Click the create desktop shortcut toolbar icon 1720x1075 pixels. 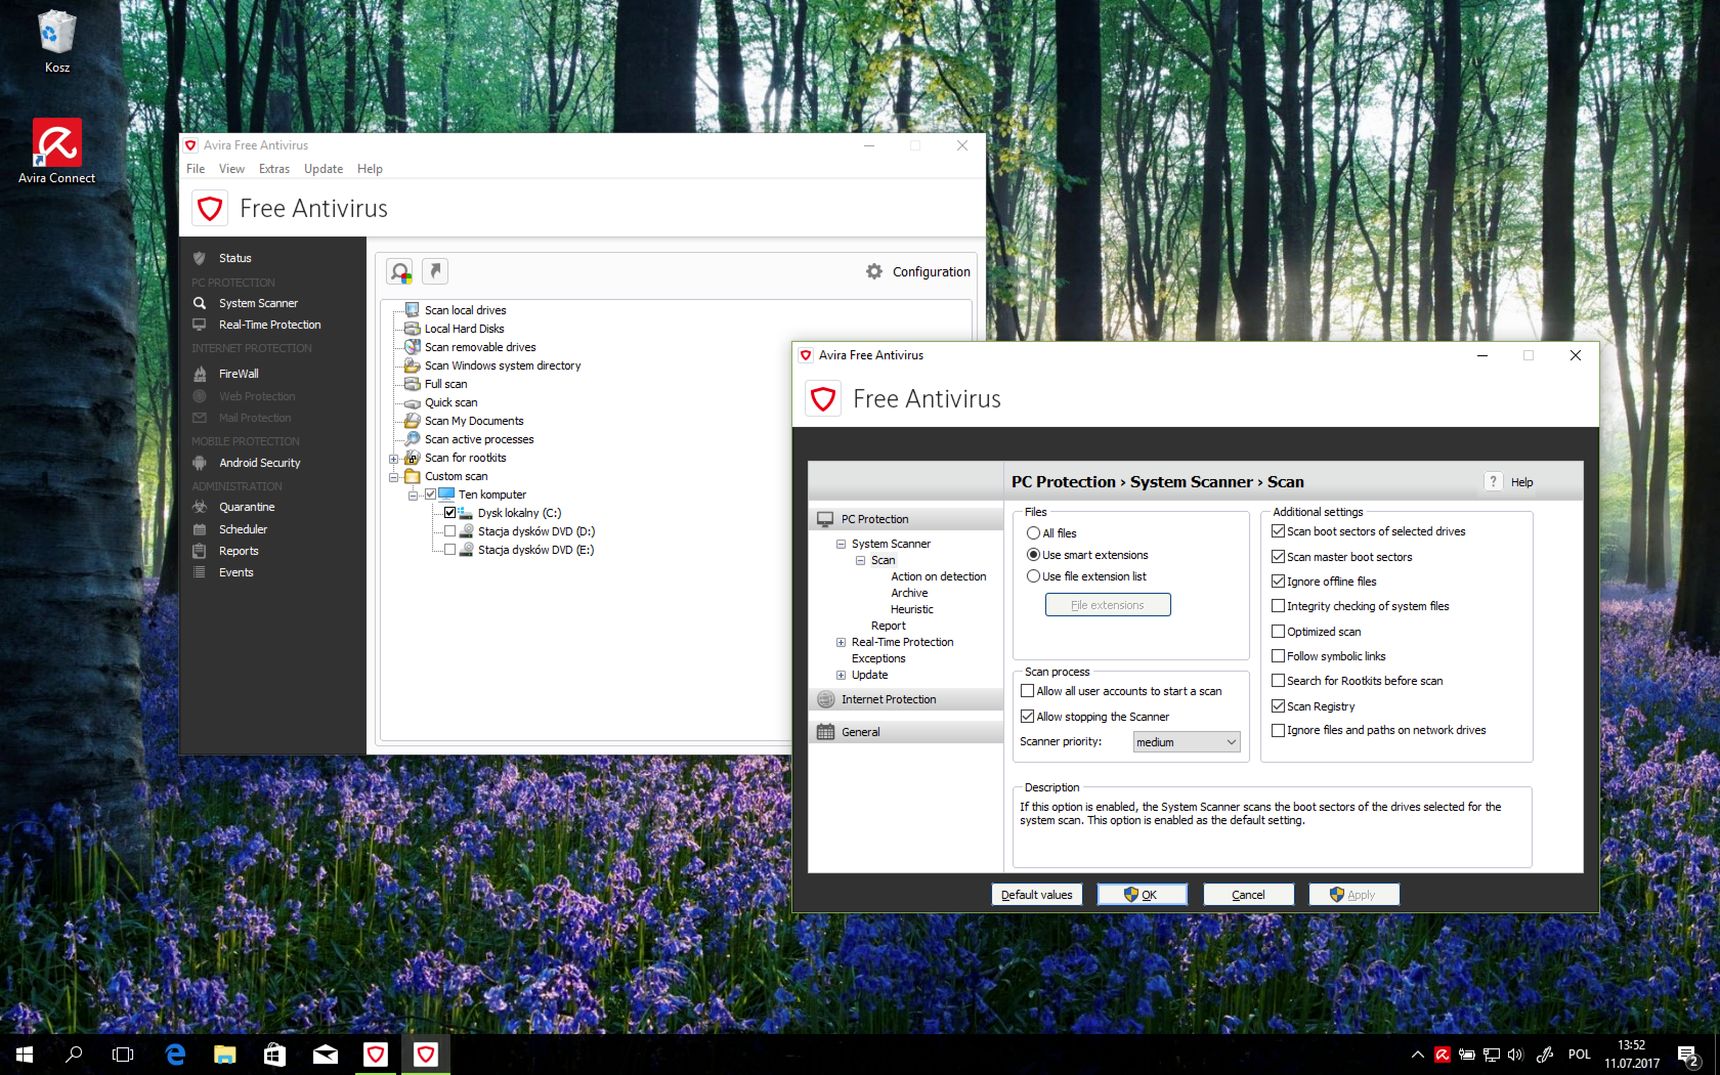(435, 271)
